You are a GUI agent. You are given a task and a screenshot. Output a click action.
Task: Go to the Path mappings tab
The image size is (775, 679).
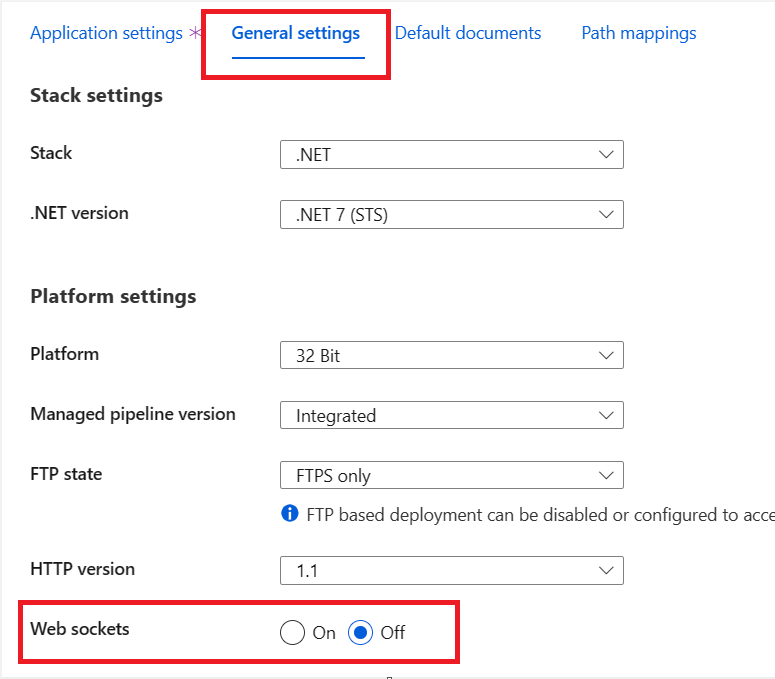click(639, 33)
